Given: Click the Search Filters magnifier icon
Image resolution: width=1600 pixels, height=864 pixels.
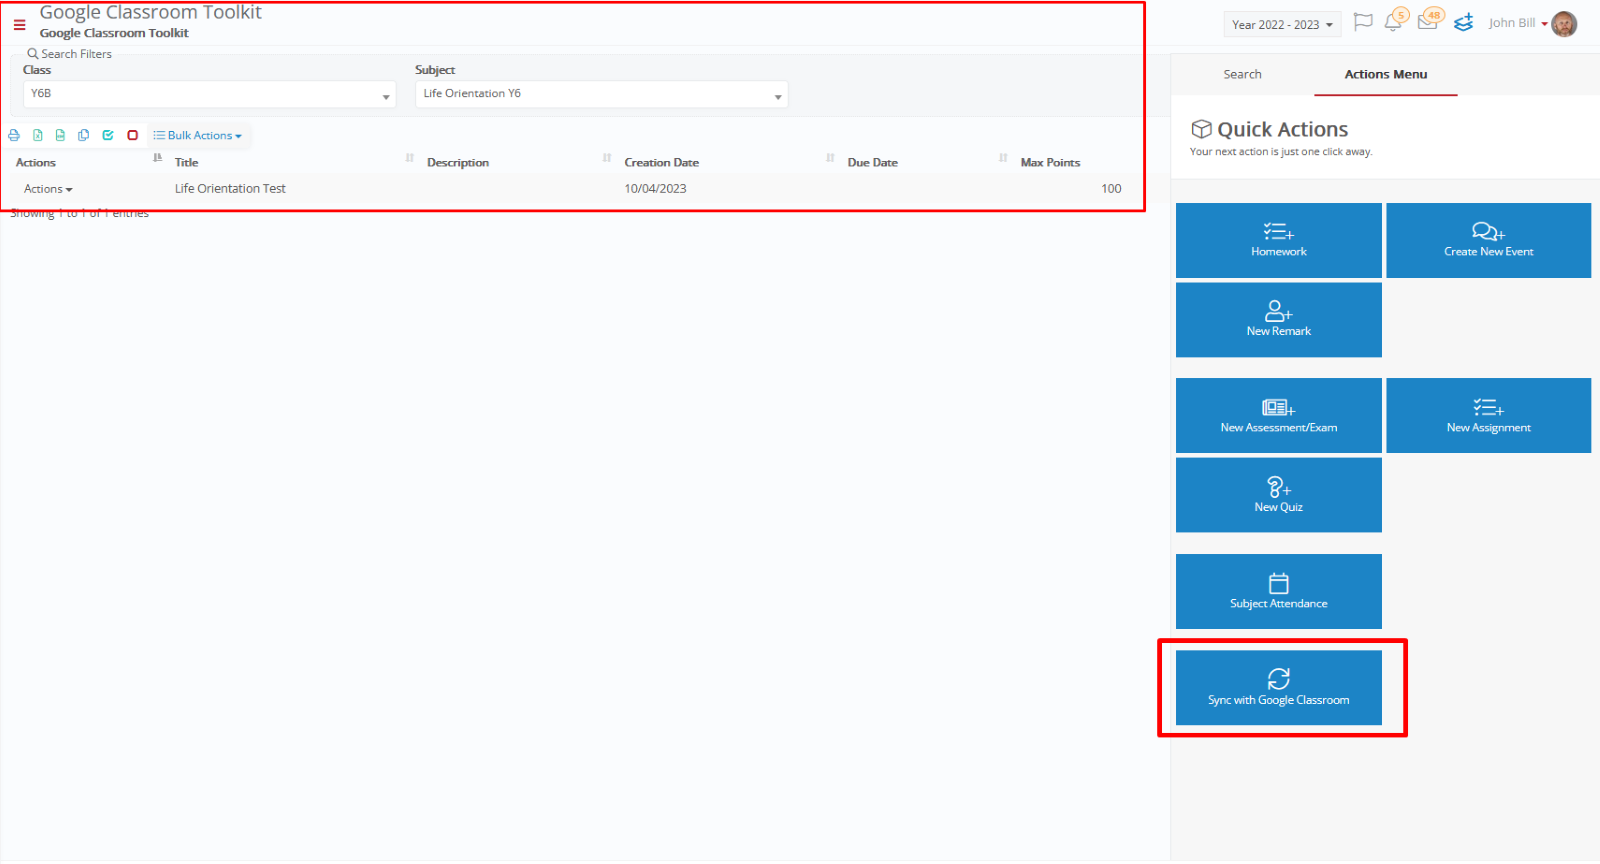Looking at the screenshot, I should [33, 54].
